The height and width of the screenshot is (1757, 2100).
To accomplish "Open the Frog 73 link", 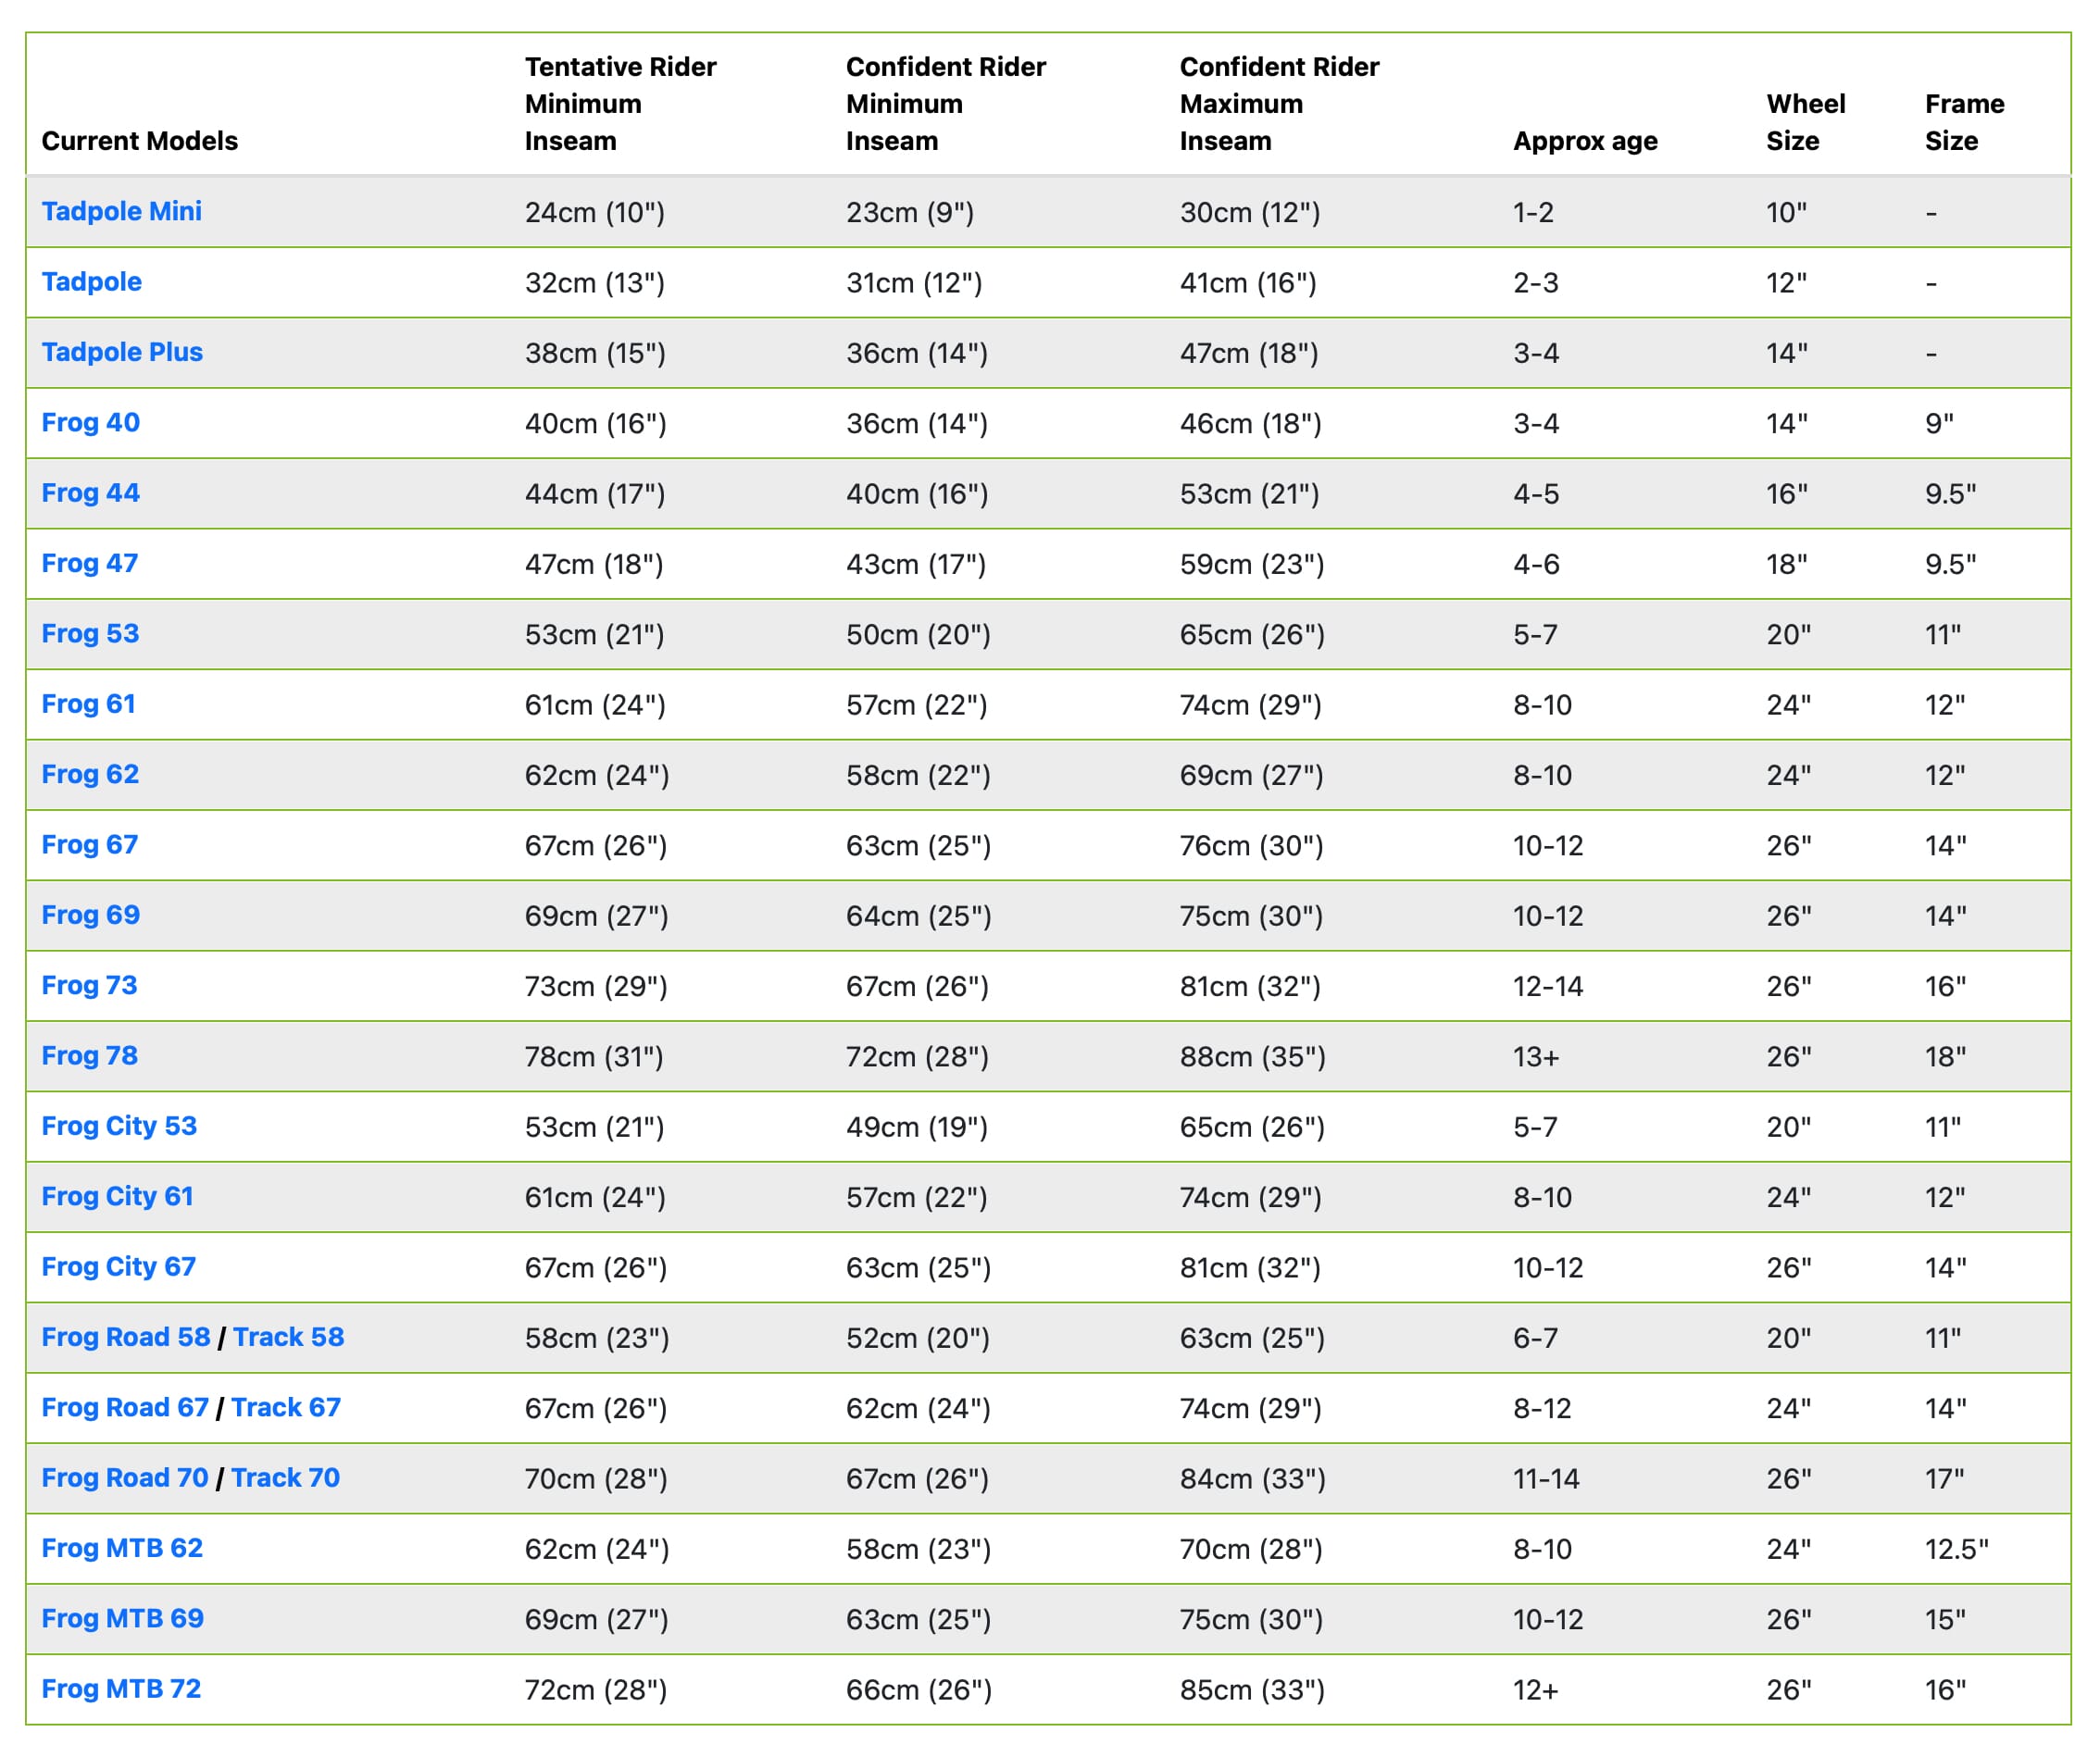I will (x=89, y=985).
